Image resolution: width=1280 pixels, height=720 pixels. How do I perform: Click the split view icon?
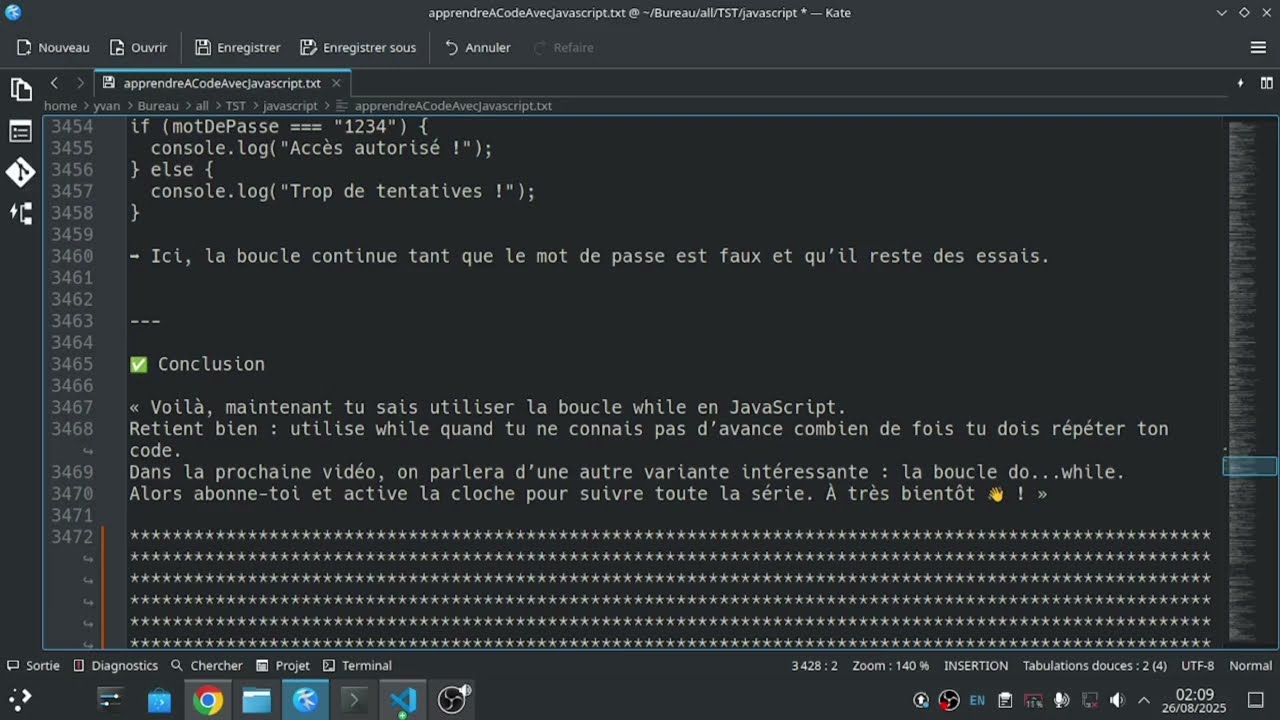point(1267,83)
